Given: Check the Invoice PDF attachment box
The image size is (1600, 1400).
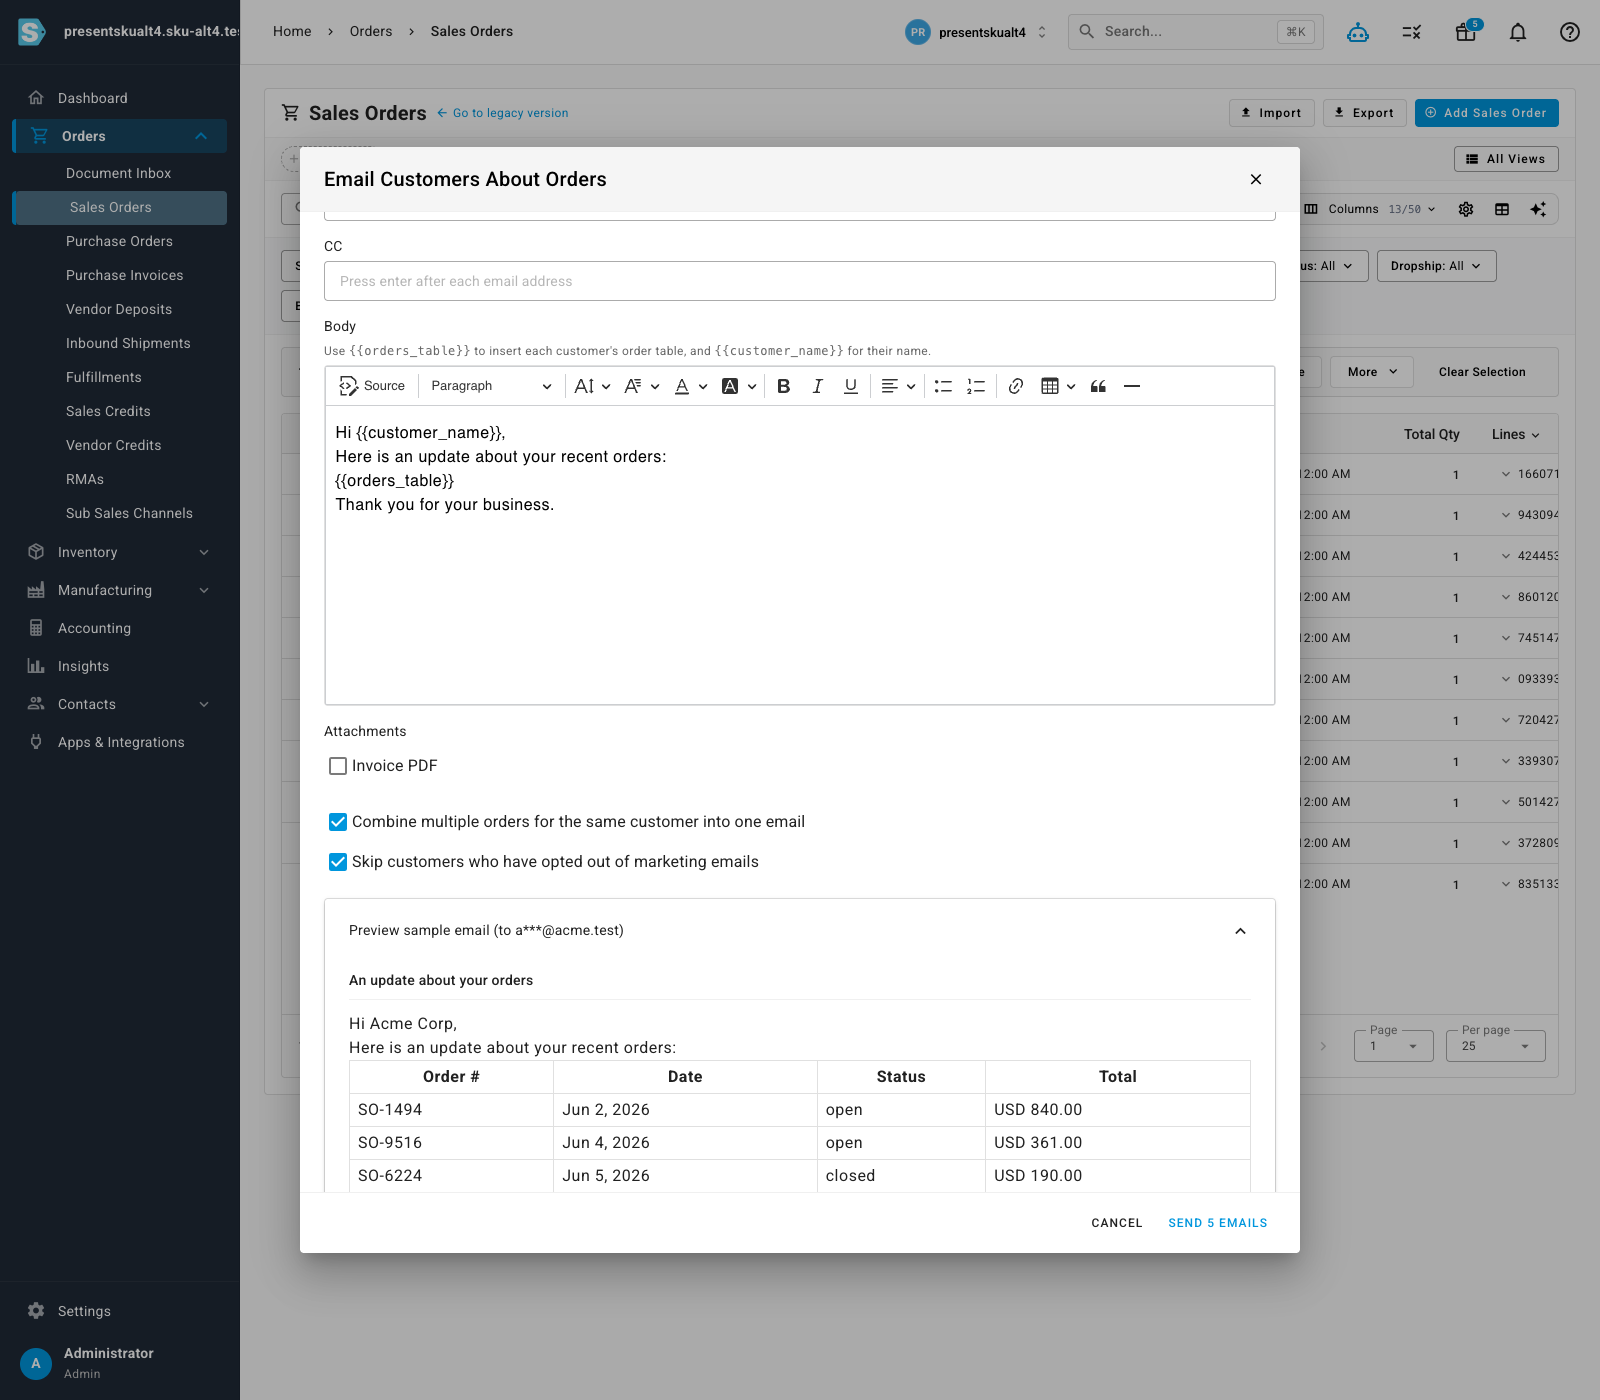Looking at the screenshot, I should point(338,766).
